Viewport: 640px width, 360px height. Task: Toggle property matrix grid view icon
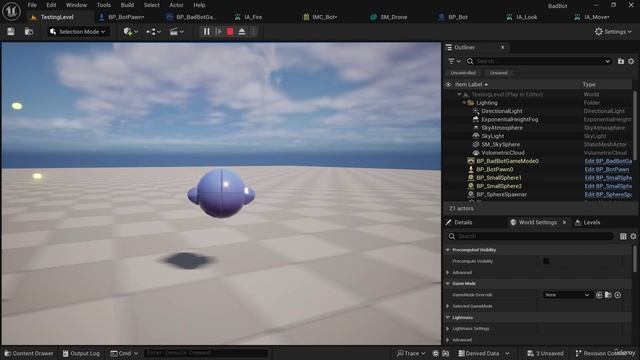click(623, 236)
